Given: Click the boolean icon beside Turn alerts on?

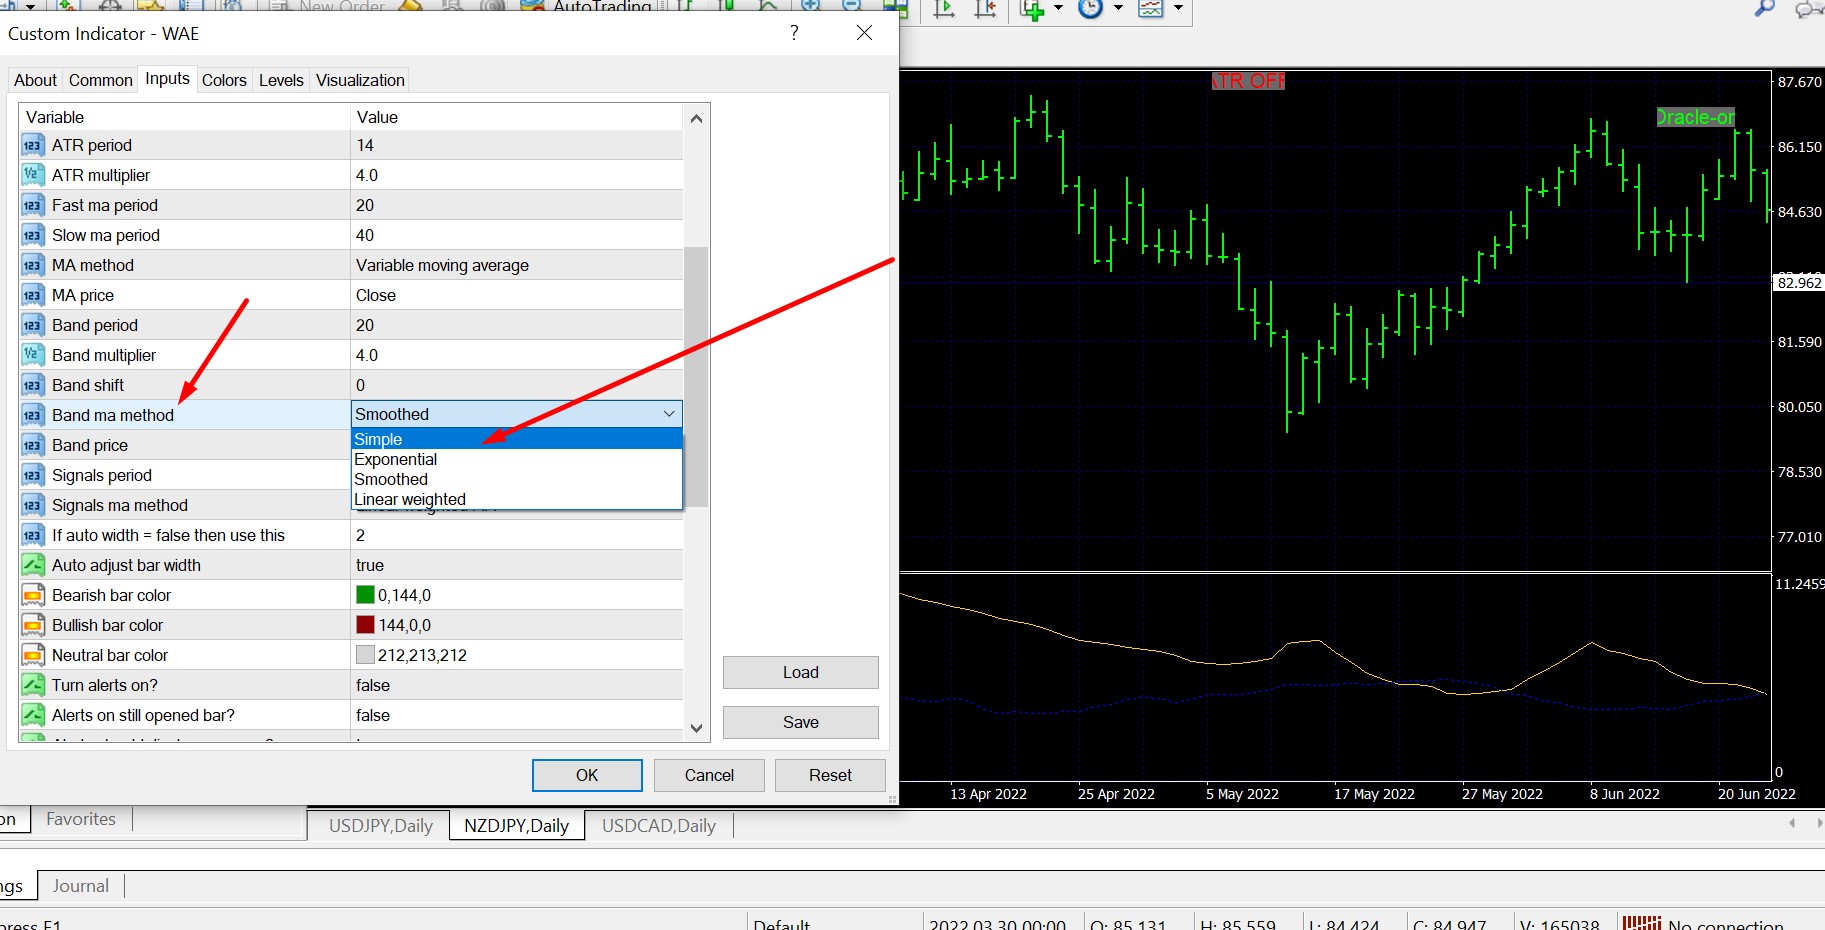Looking at the screenshot, I should (x=33, y=685).
